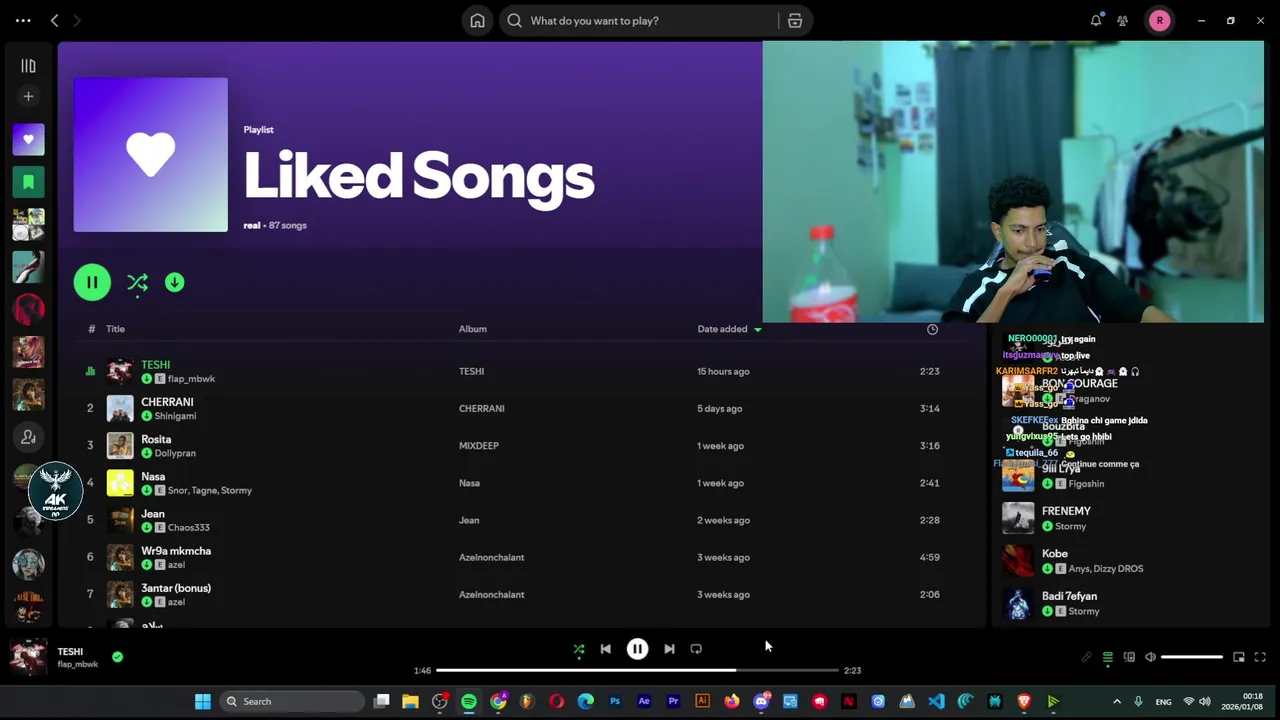Toggle shuffle in the bottom player bar
Viewport: 1280px width, 720px height.
[578, 649]
